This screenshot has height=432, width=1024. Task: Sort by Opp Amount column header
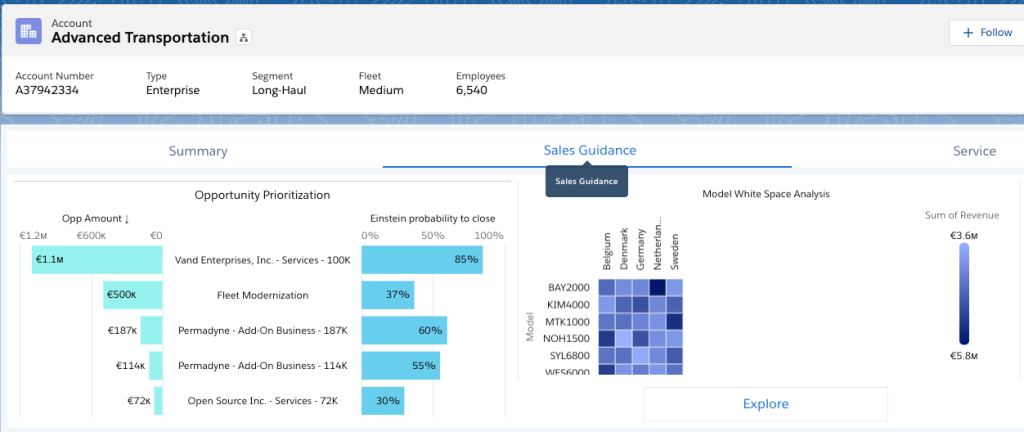96,219
